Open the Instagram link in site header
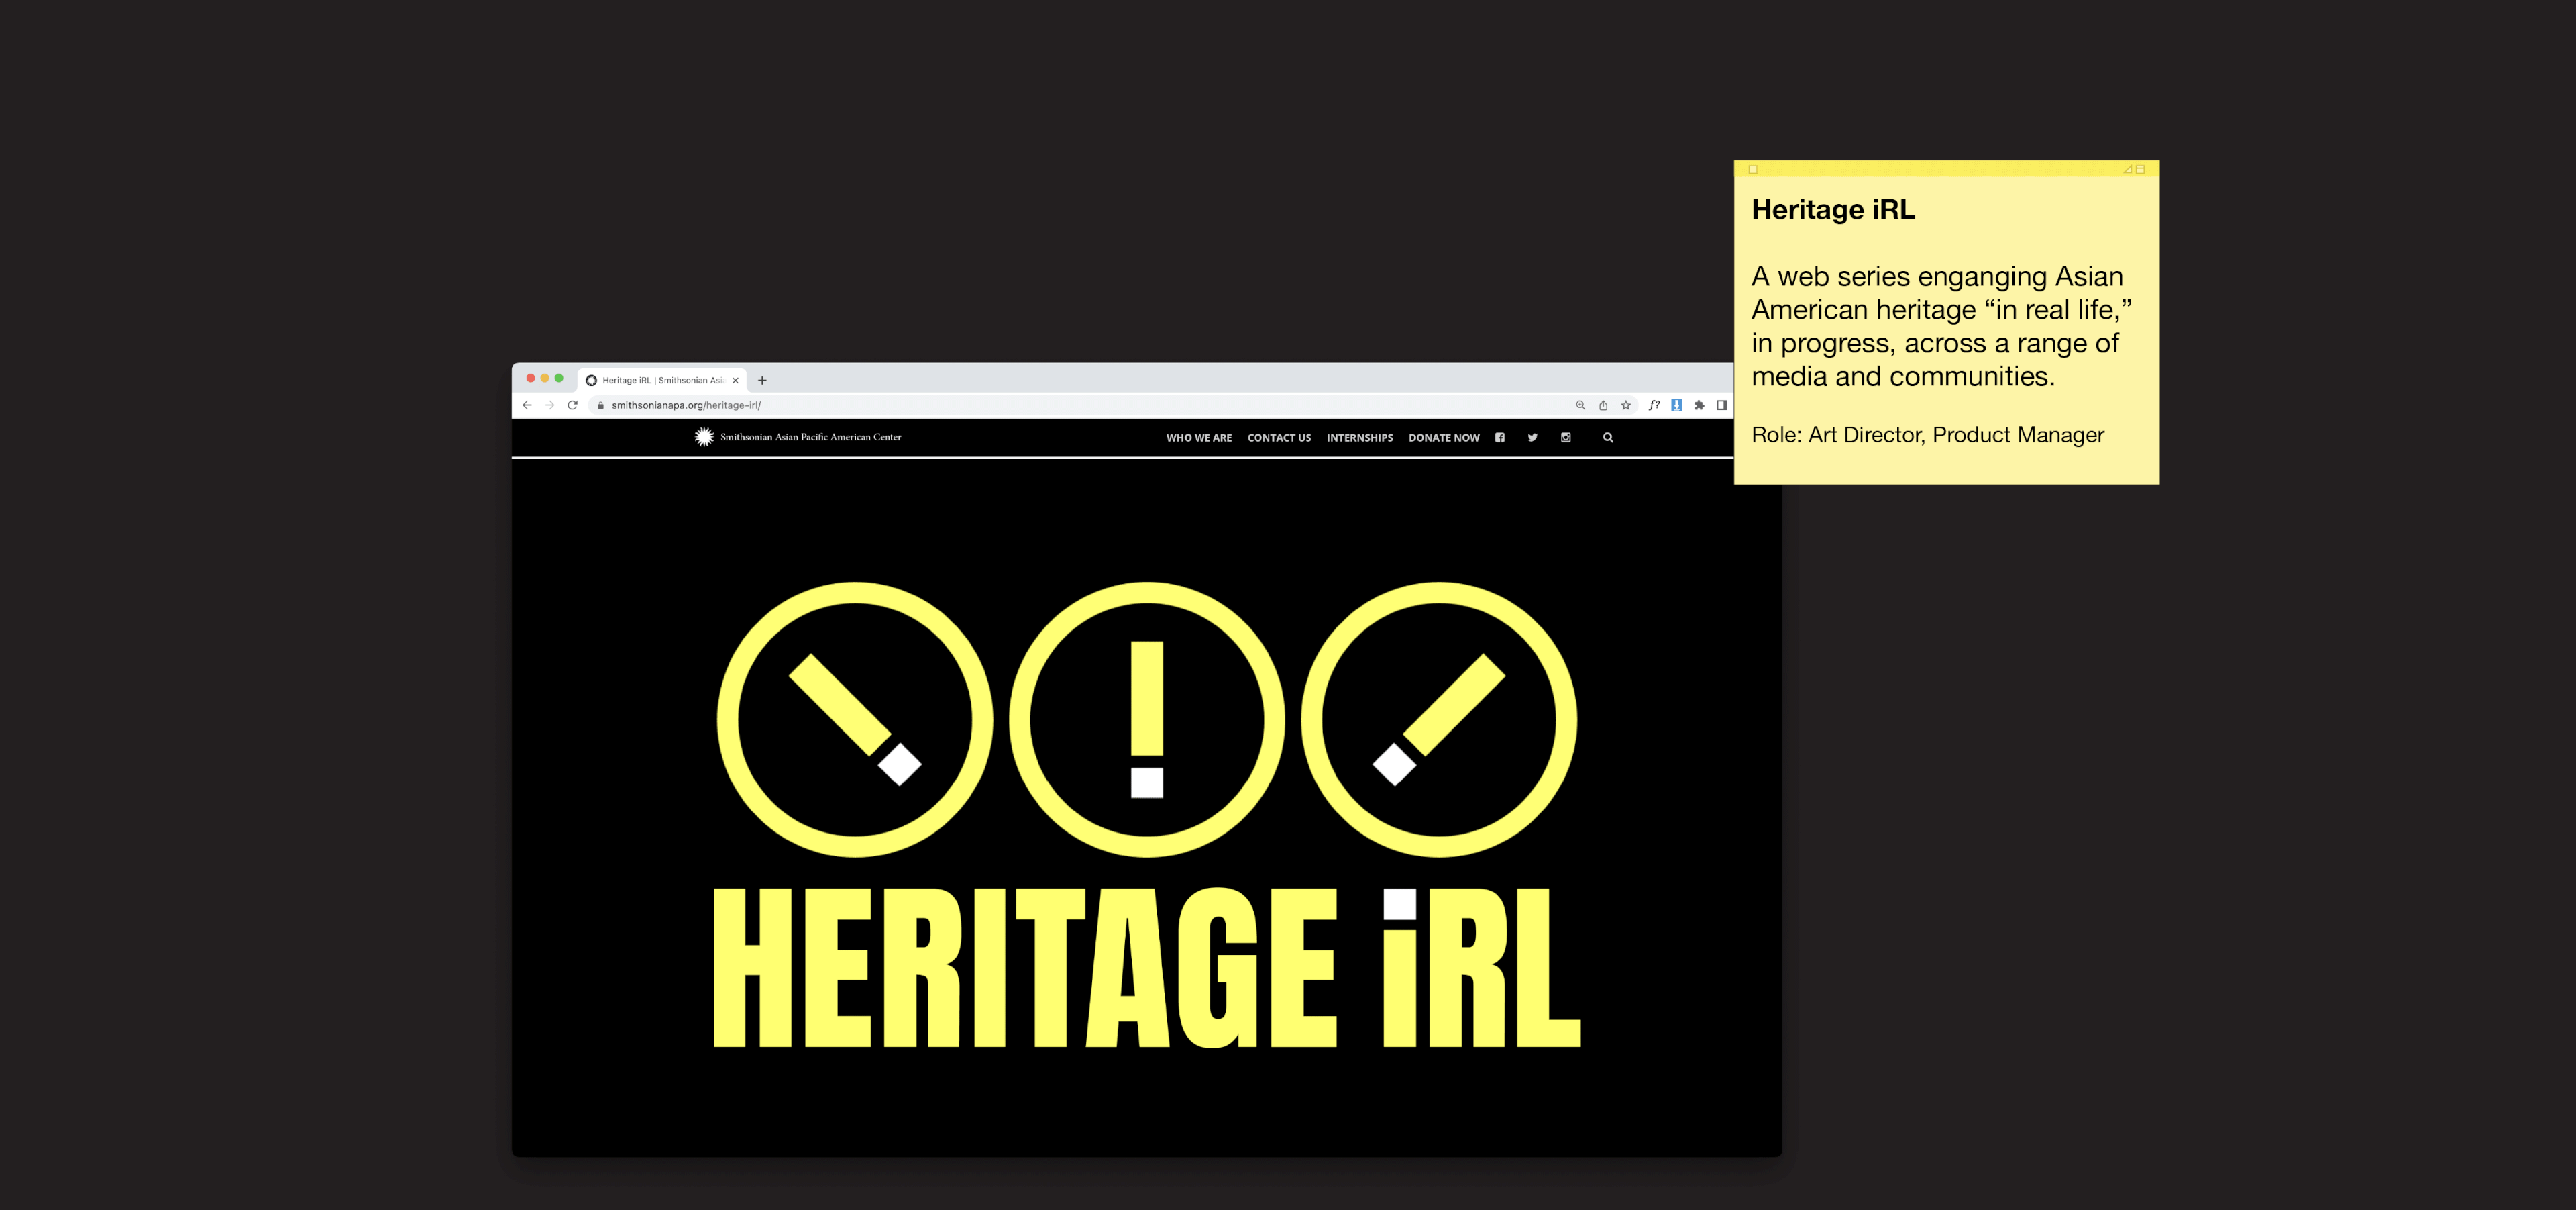Screen dimensions: 2576x1210 click(1566, 437)
